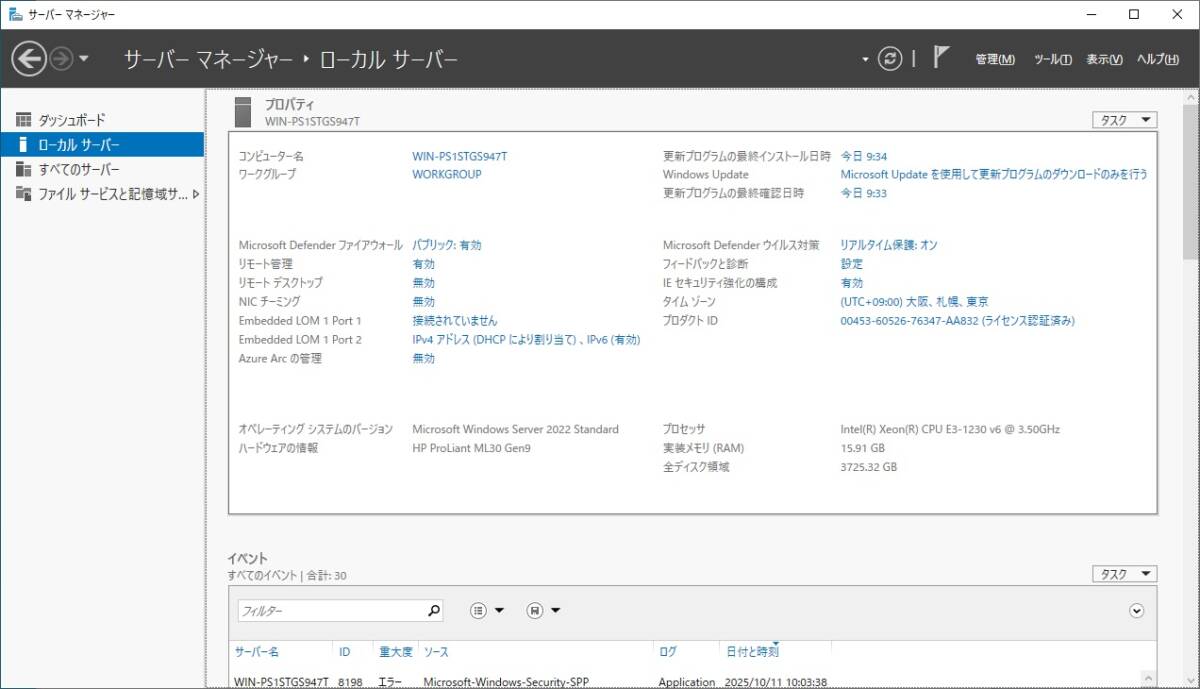
Task: Open the 管理(M) menu
Action: click(x=994, y=60)
